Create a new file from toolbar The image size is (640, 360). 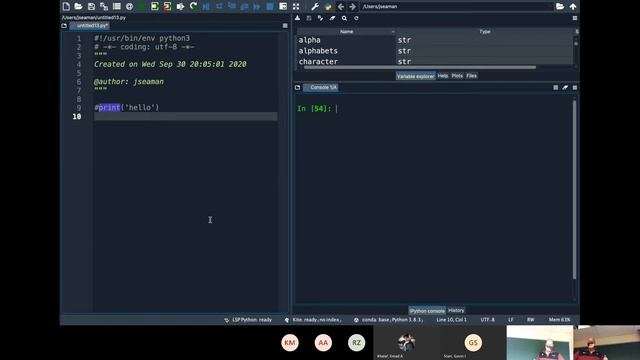tap(66, 6)
